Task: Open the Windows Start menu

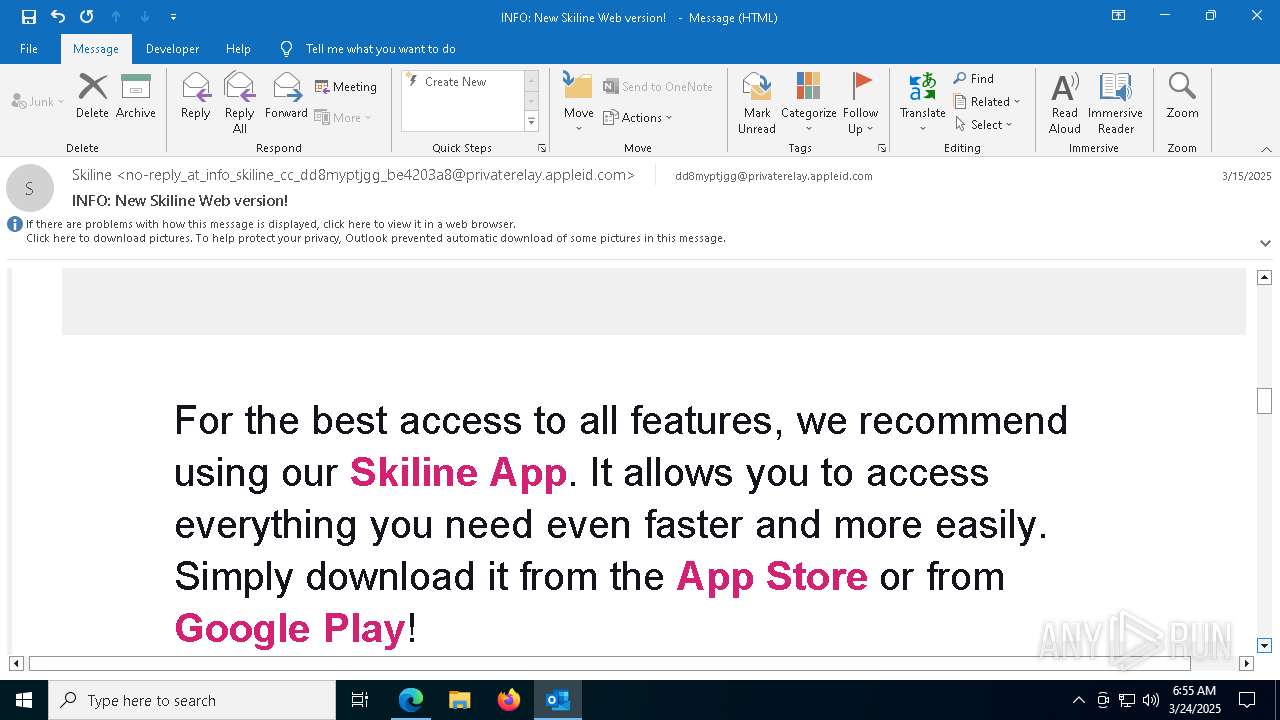Action: tap(24, 700)
